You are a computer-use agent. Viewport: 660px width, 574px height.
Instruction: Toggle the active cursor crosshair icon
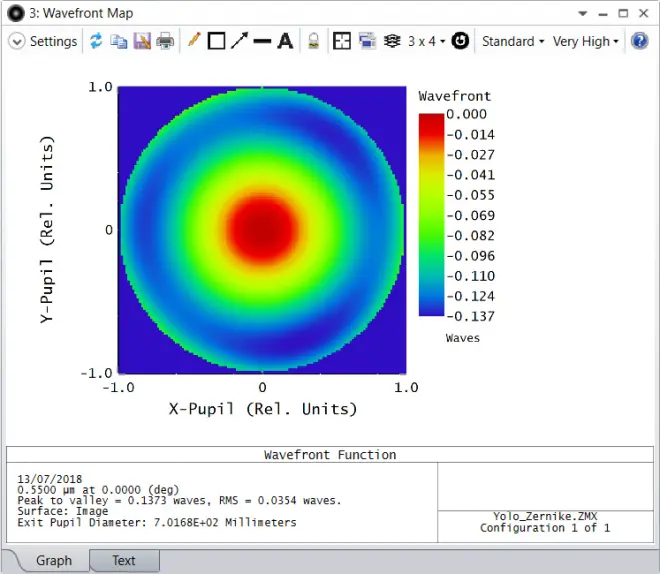click(x=342, y=41)
